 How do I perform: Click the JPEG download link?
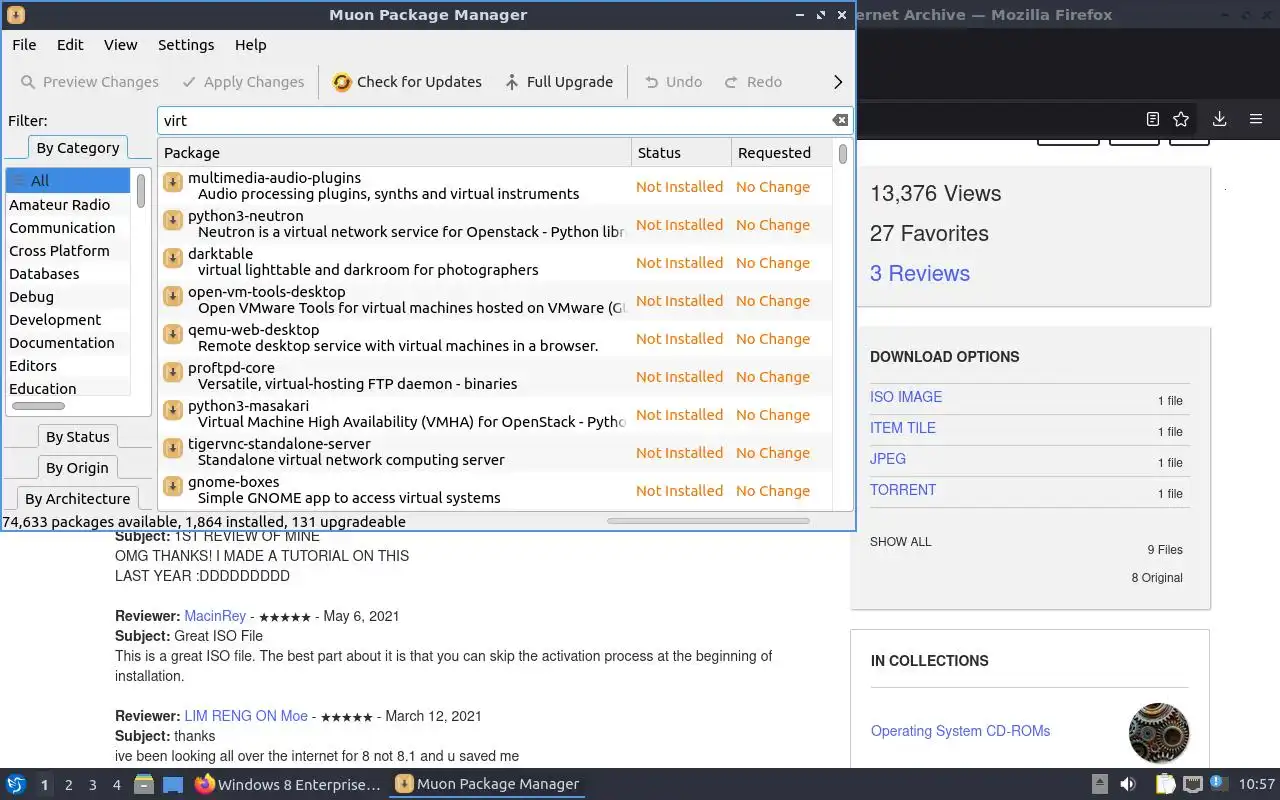point(888,459)
